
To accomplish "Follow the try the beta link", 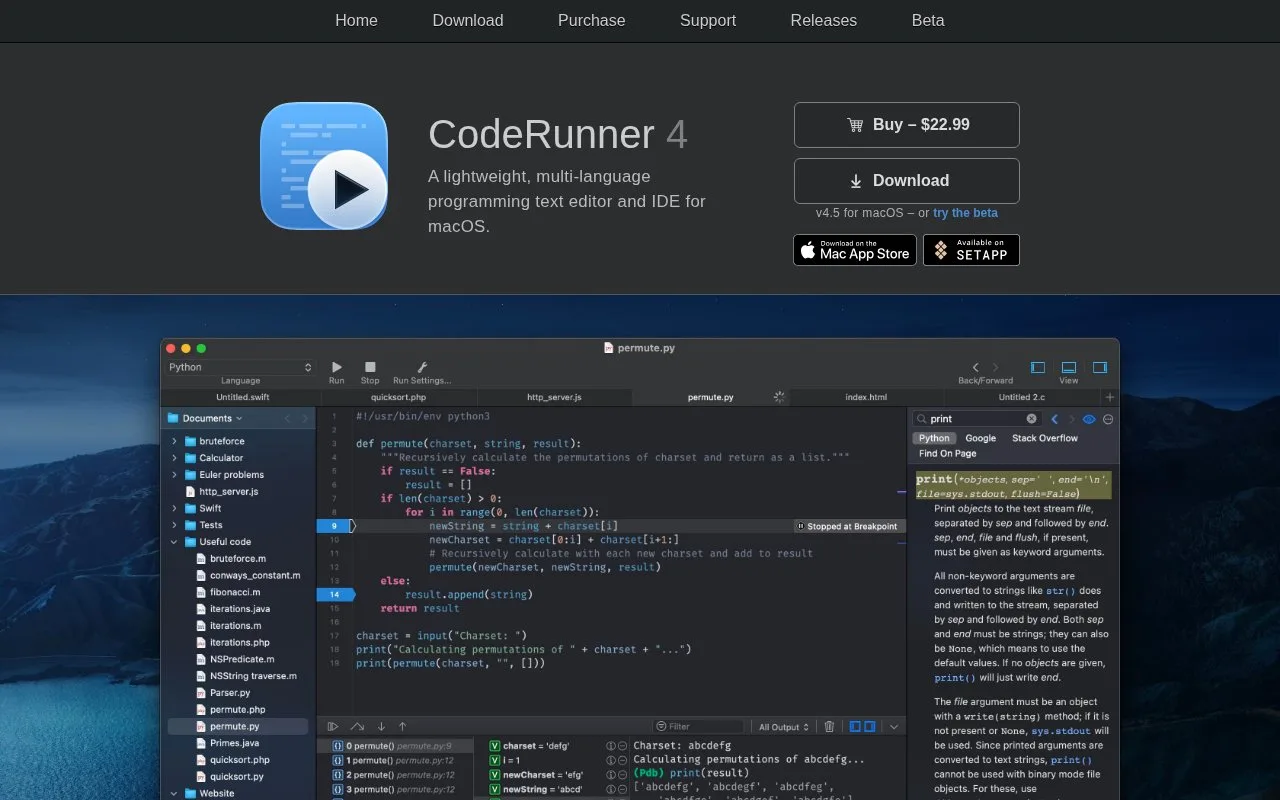I will [965, 213].
